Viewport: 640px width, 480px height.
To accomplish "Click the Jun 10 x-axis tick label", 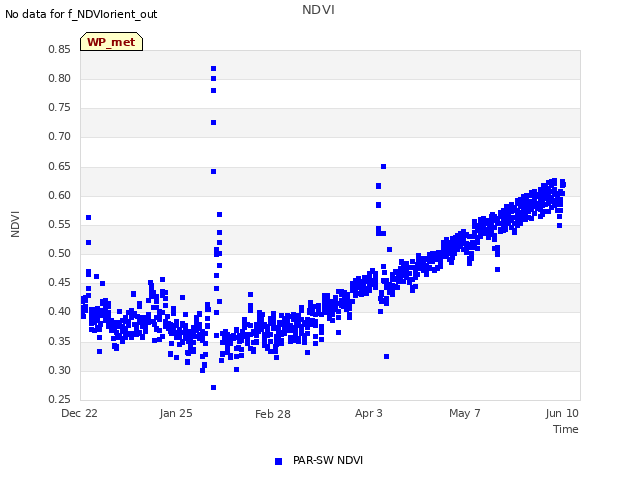I will [562, 413].
